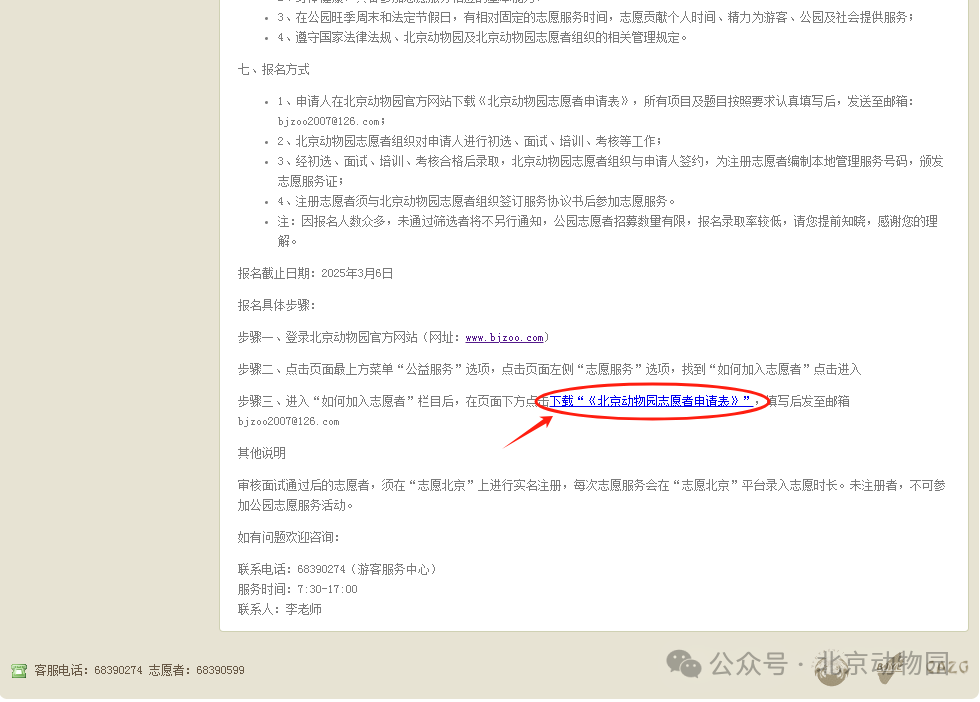This screenshot has height=702, width=980.
Task: Click the email bjzoo2007@126.com in item 1
Action: point(331,121)
